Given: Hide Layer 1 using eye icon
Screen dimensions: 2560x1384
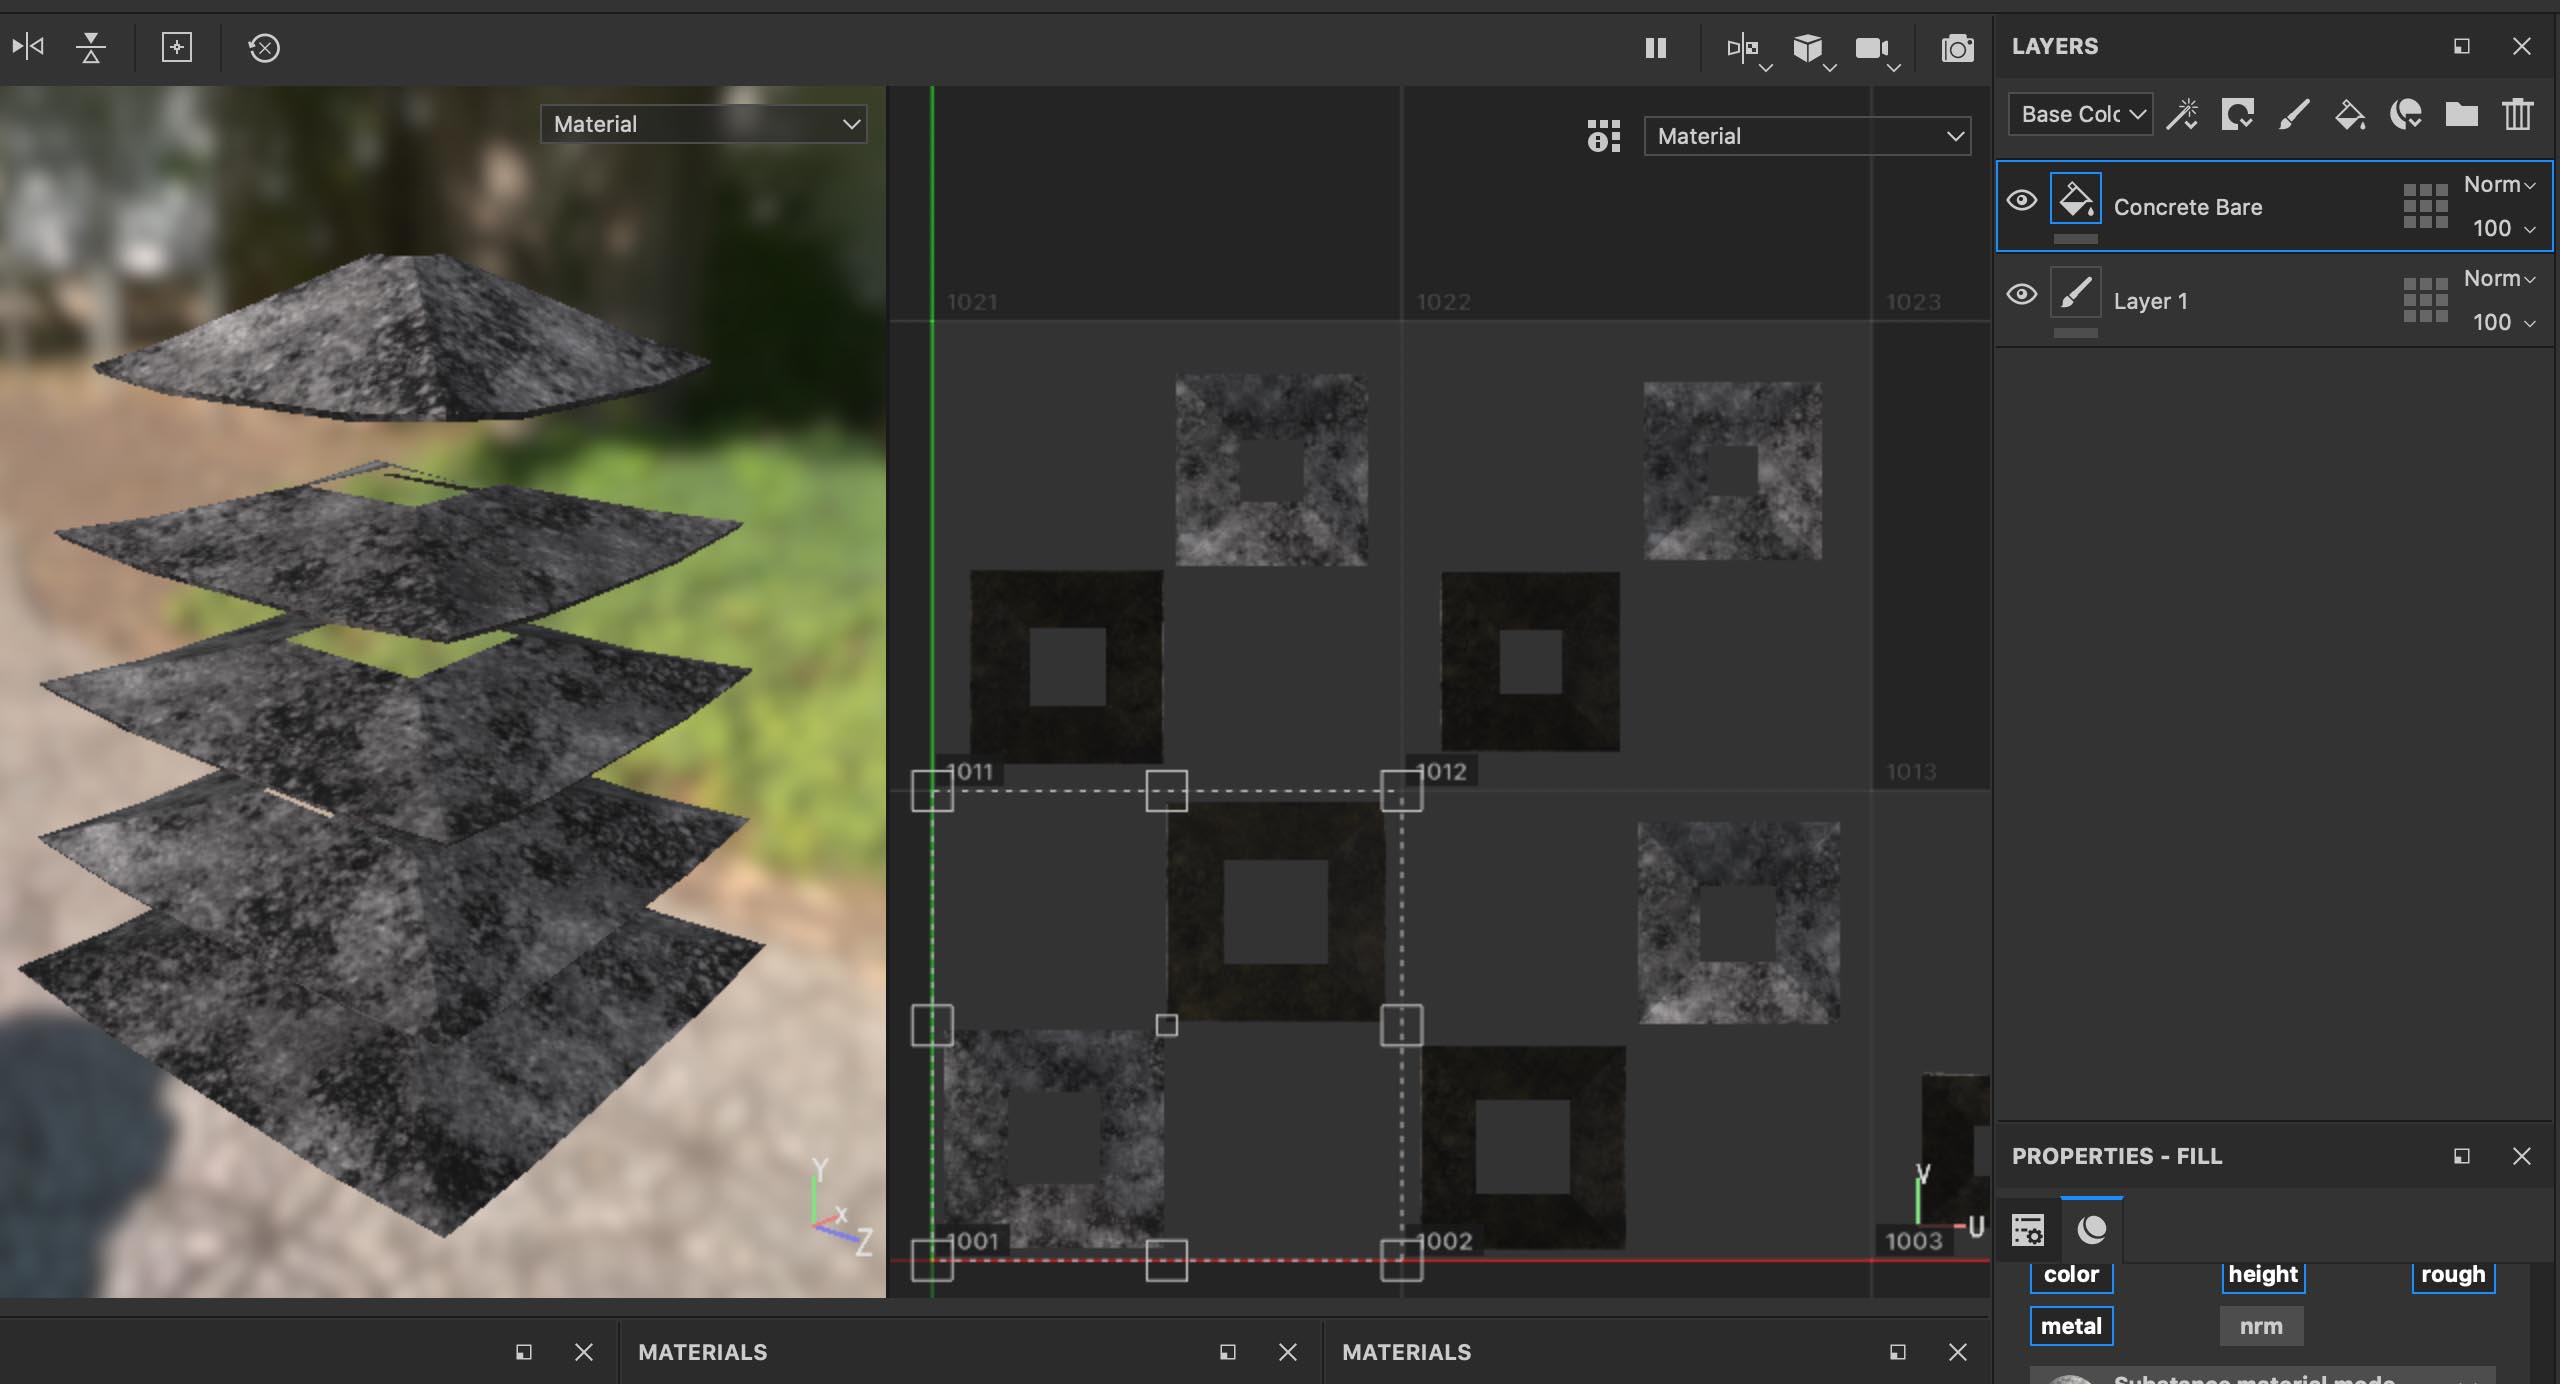Looking at the screenshot, I should tap(2021, 294).
